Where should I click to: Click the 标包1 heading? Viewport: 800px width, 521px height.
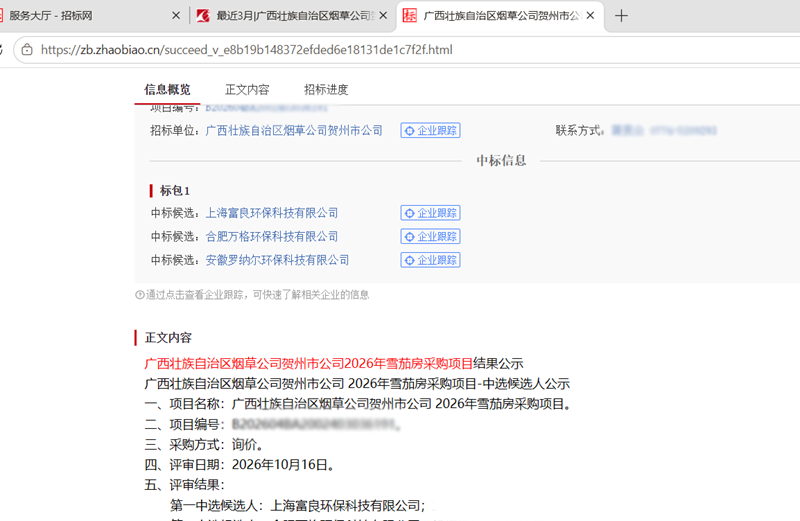[175, 191]
